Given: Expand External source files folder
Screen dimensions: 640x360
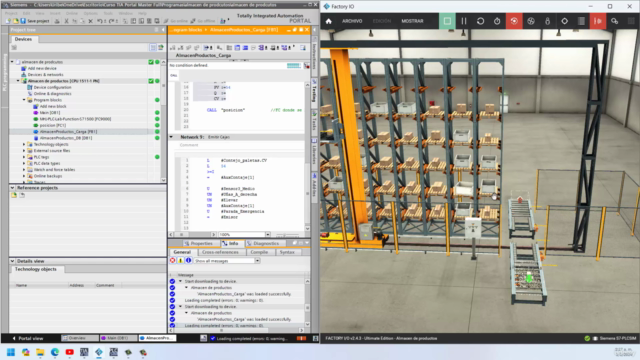Looking at the screenshot, I should [x=24, y=151].
